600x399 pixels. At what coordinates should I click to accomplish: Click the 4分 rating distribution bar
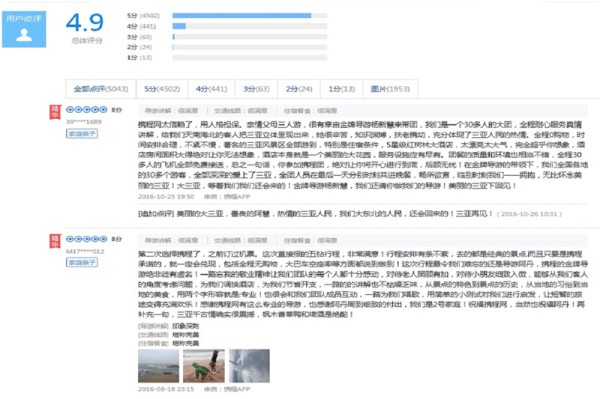(249, 26)
